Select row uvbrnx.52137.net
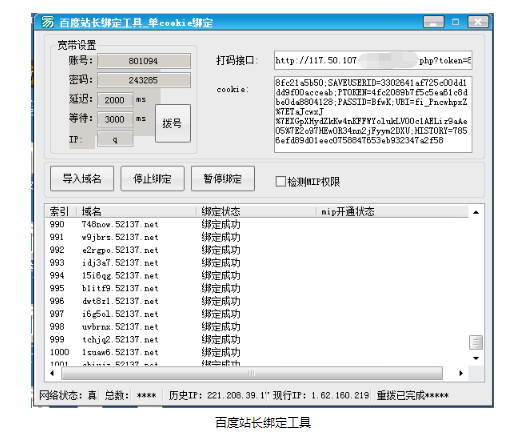This screenshot has height=433, width=518. click(x=257, y=327)
